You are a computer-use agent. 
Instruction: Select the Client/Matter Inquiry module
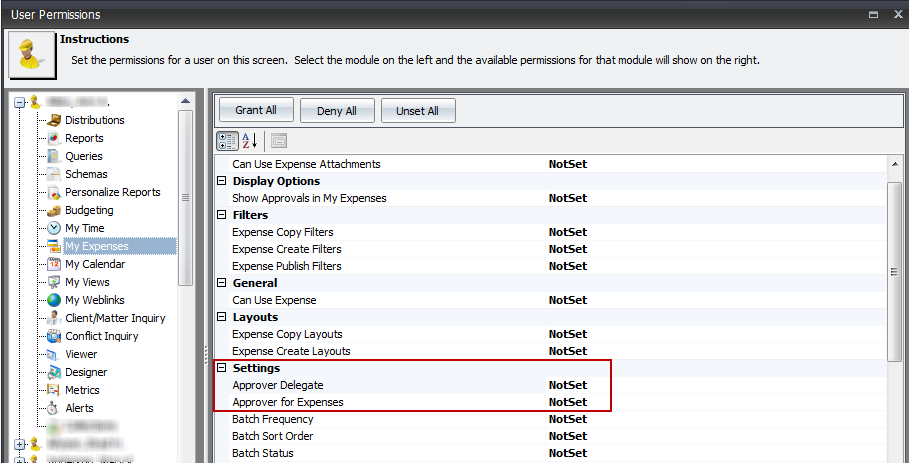(x=115, y=318)
